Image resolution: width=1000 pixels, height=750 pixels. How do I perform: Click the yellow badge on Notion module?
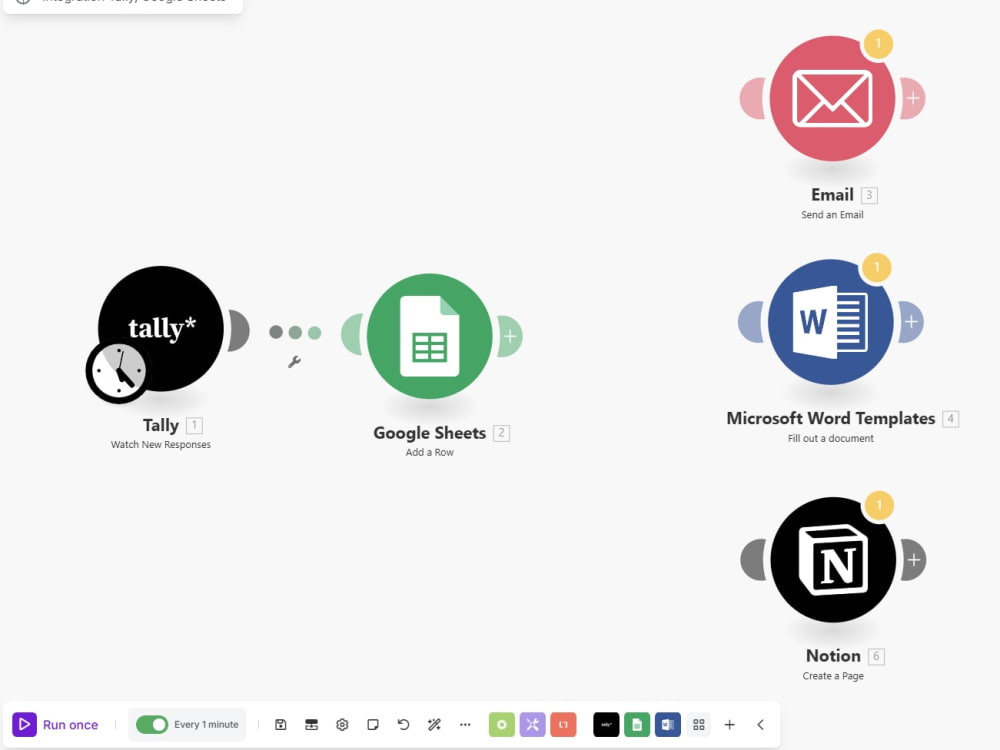coord(879,505)
